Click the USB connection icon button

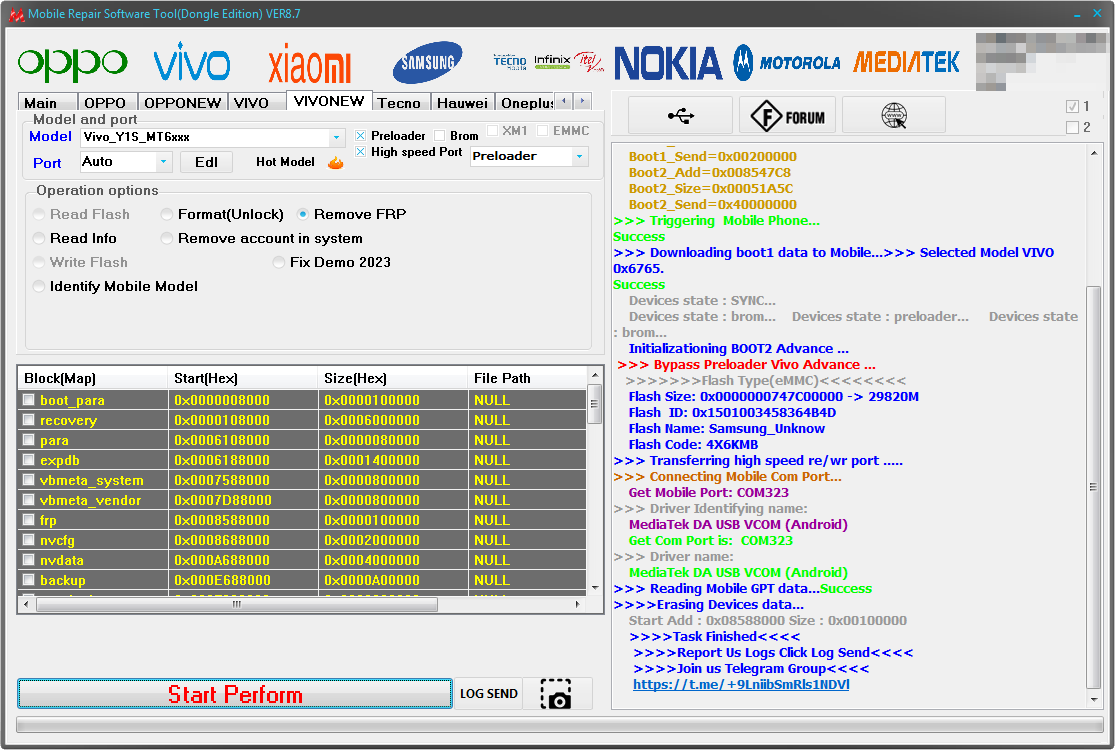coord(681,115)
